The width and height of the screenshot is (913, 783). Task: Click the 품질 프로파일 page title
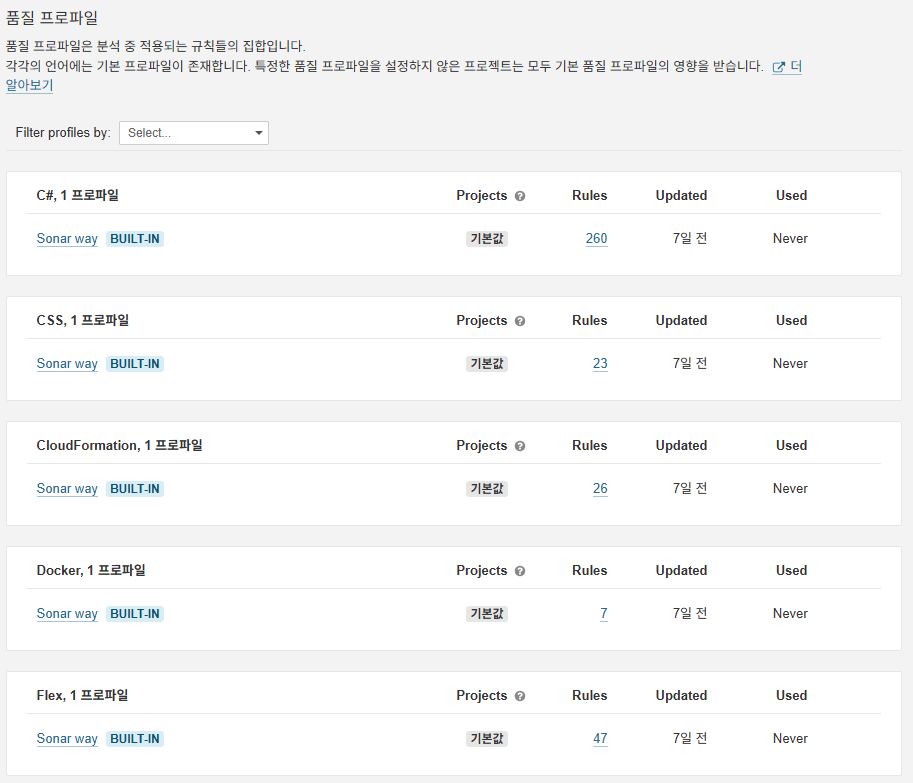click(x=51, y=18)
